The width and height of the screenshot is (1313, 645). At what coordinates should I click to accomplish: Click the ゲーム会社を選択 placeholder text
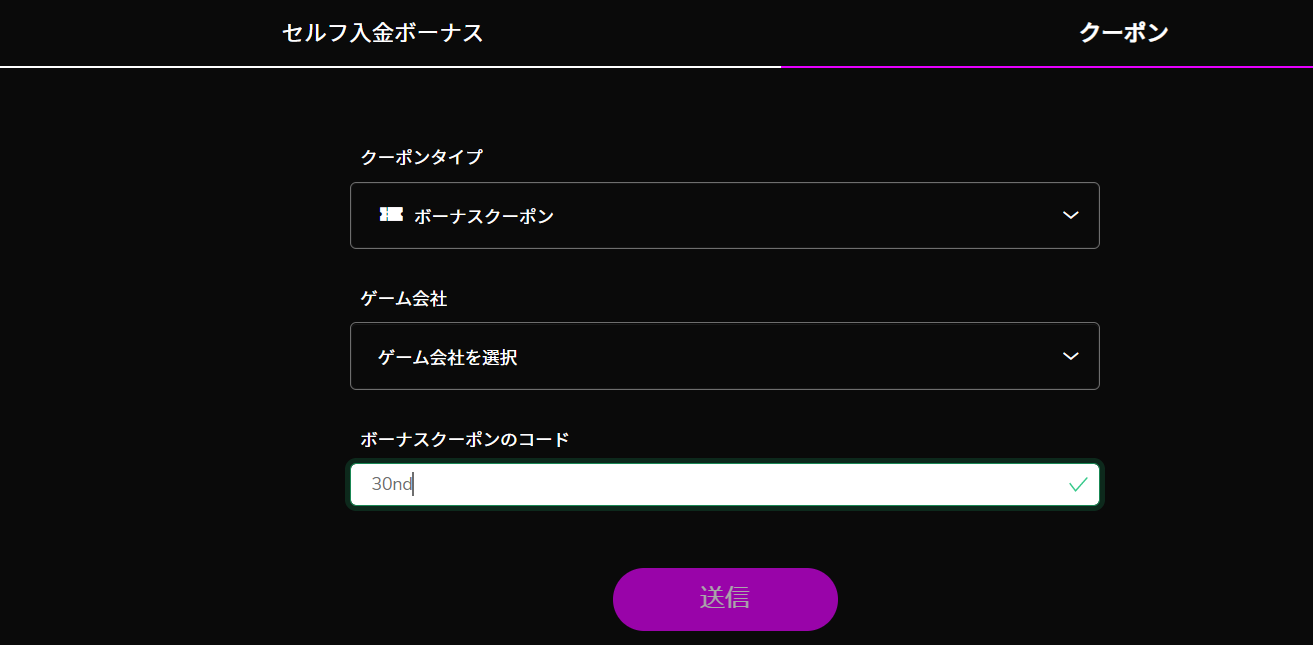pos(447,357)
